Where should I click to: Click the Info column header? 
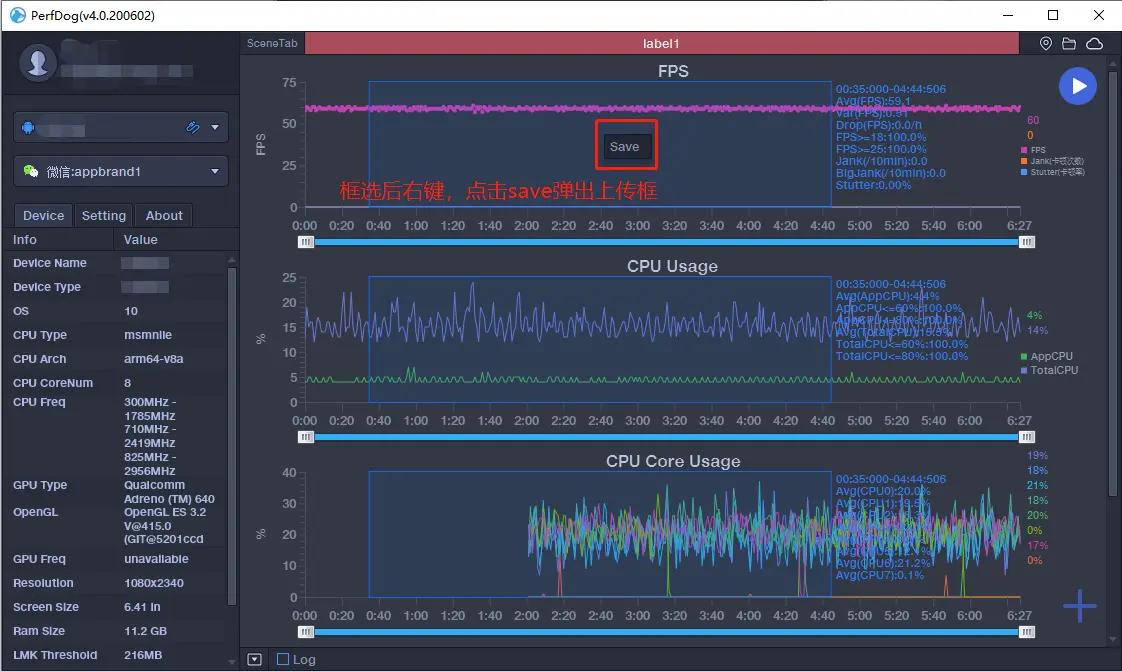coord(59,240)
